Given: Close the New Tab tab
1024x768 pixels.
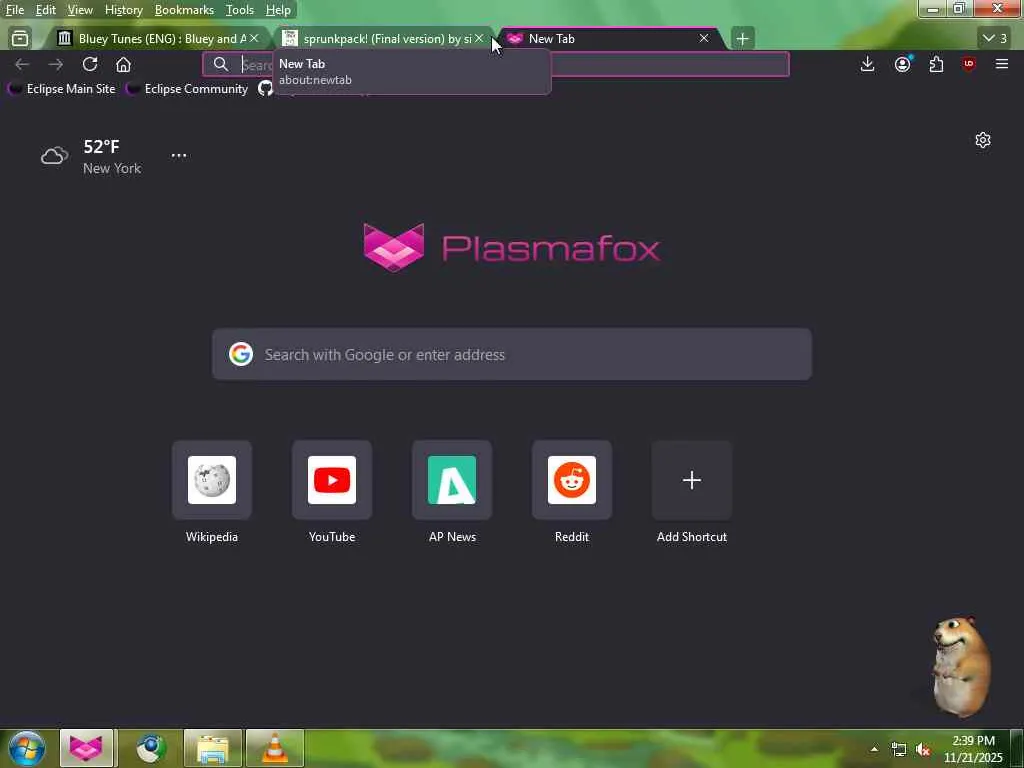Looking at the screenshot, I should coord(704,39).
